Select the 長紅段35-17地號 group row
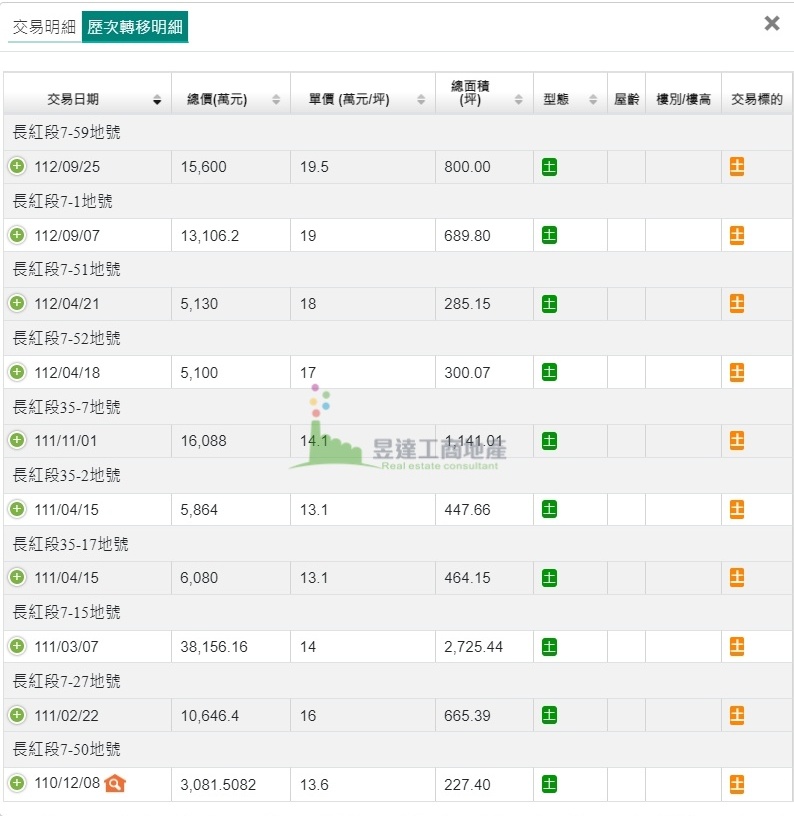This screenshot has height=816, width=794. click(398, 544)
